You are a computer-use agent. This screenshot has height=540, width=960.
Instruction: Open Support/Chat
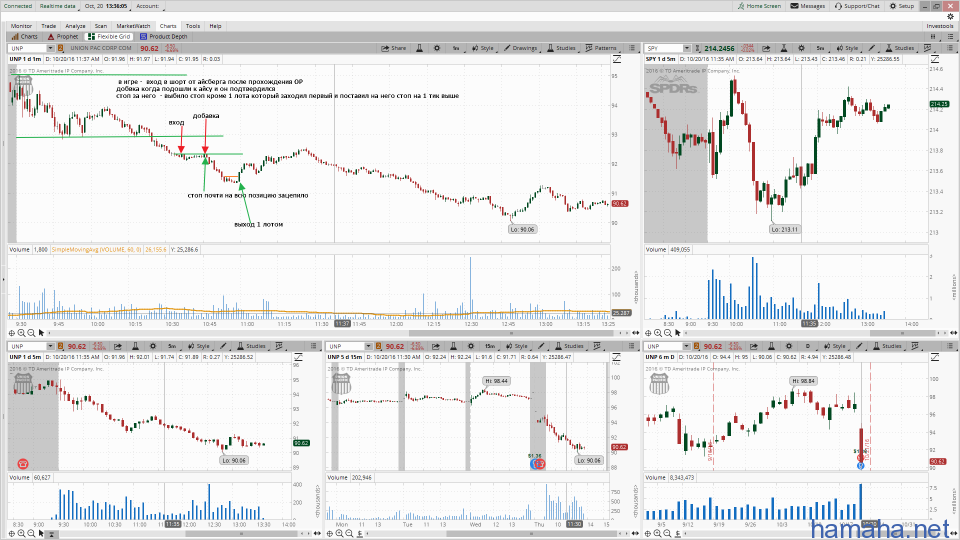[857, 6]
